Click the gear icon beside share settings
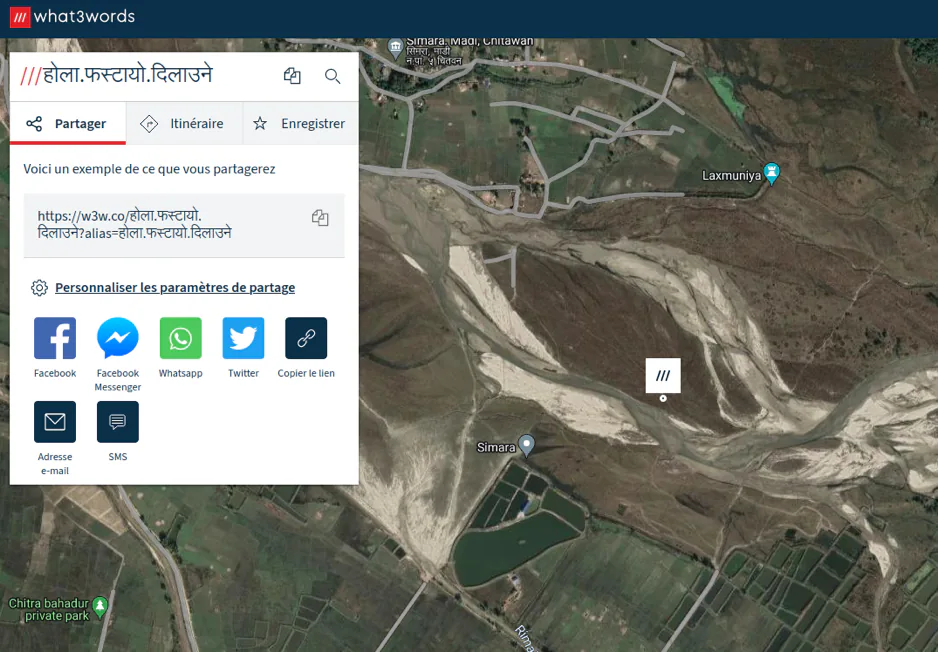Viewport: 938px width, 652px height. click(39, 288)
